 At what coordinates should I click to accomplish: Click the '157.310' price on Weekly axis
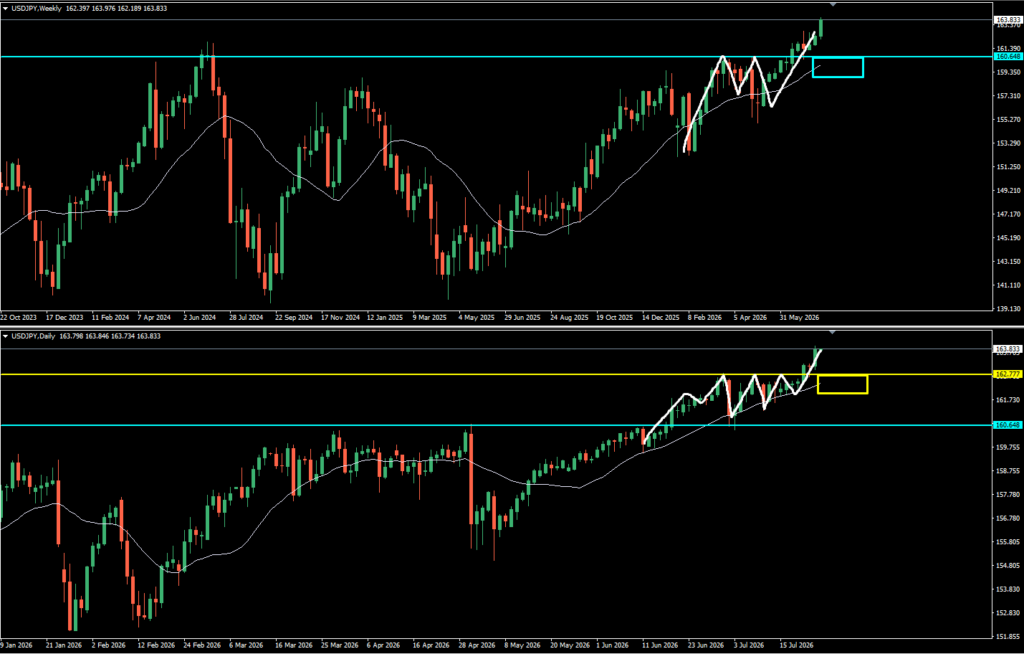pos(1009,96)
